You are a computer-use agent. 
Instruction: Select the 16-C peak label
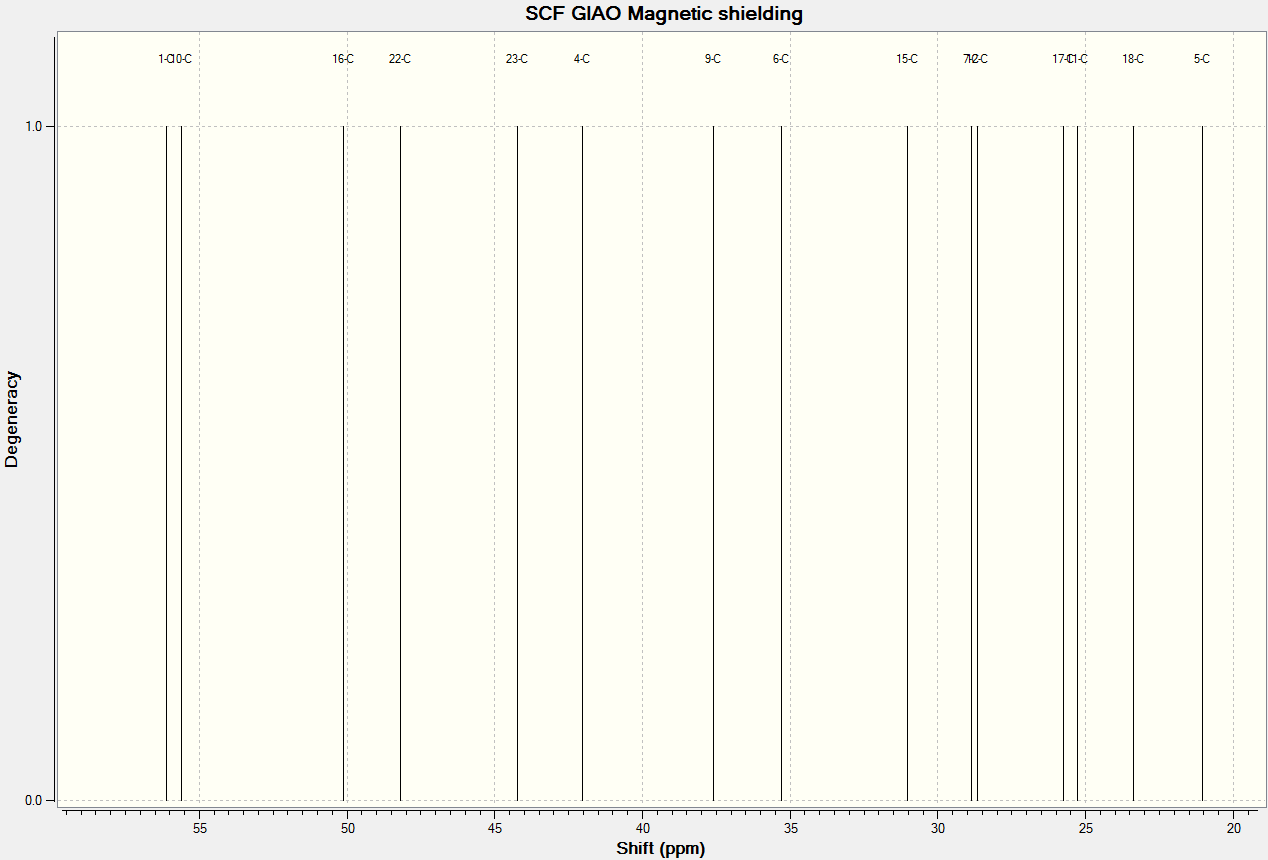tap(343, 59)
